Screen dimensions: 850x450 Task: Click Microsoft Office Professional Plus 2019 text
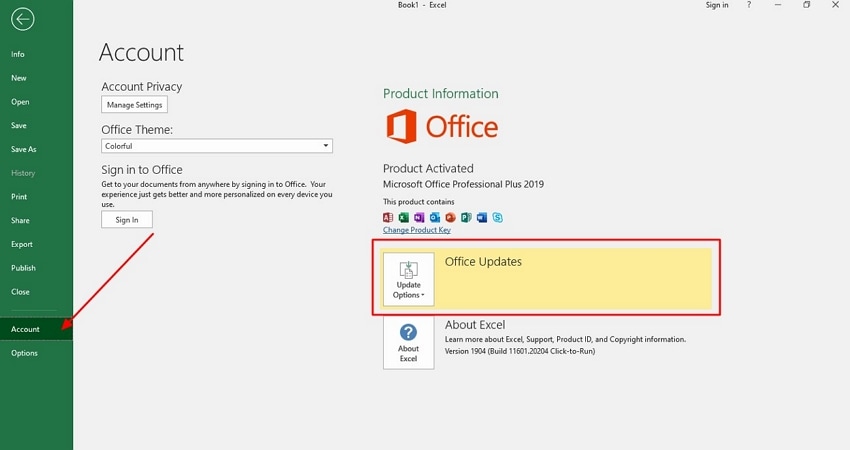[x=463, y=184]
